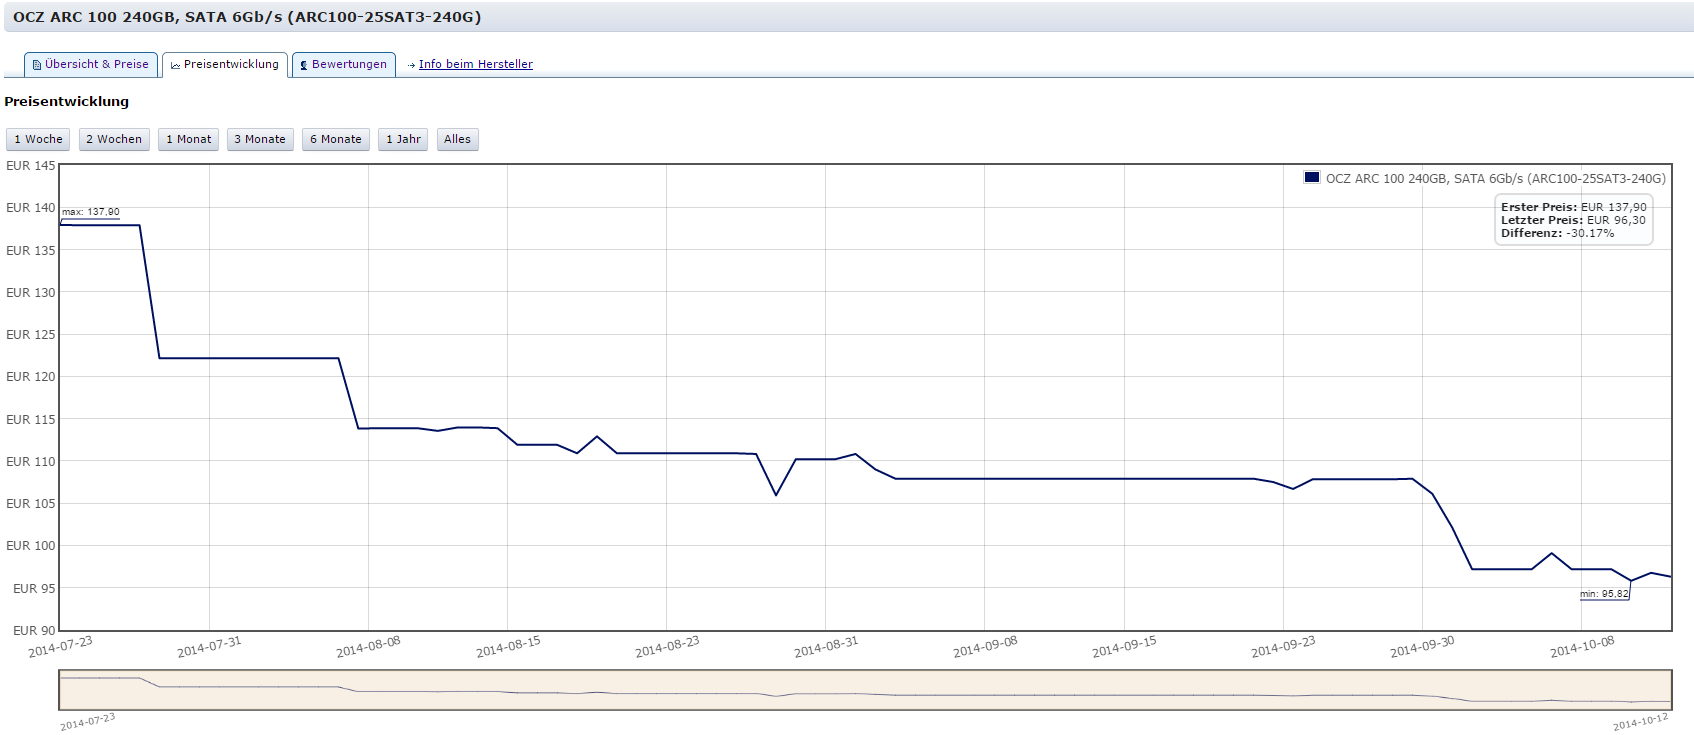This screenshot has width=1694, height=735.
Task: Show the full history with Alles
Action: click(x=457, y=140)
